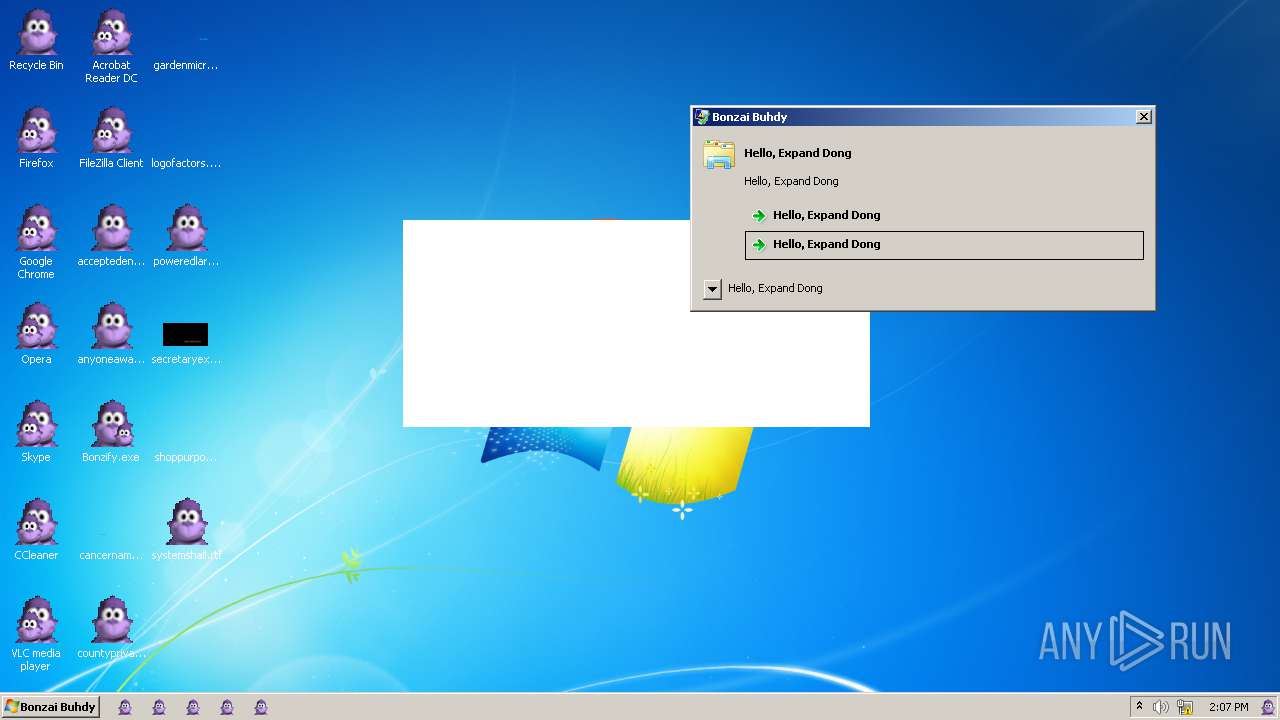Expand details with the dialog's down-arrow button
The width and height of the screenshot is (1280, 720).
pyautogui.click(x=712, y=289)
